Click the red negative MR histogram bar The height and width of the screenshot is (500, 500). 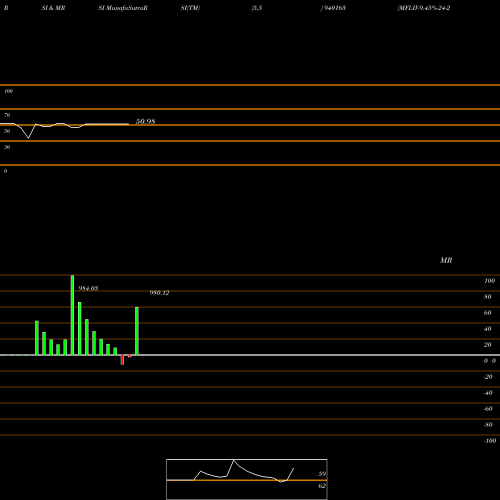[x=122, y=360]
